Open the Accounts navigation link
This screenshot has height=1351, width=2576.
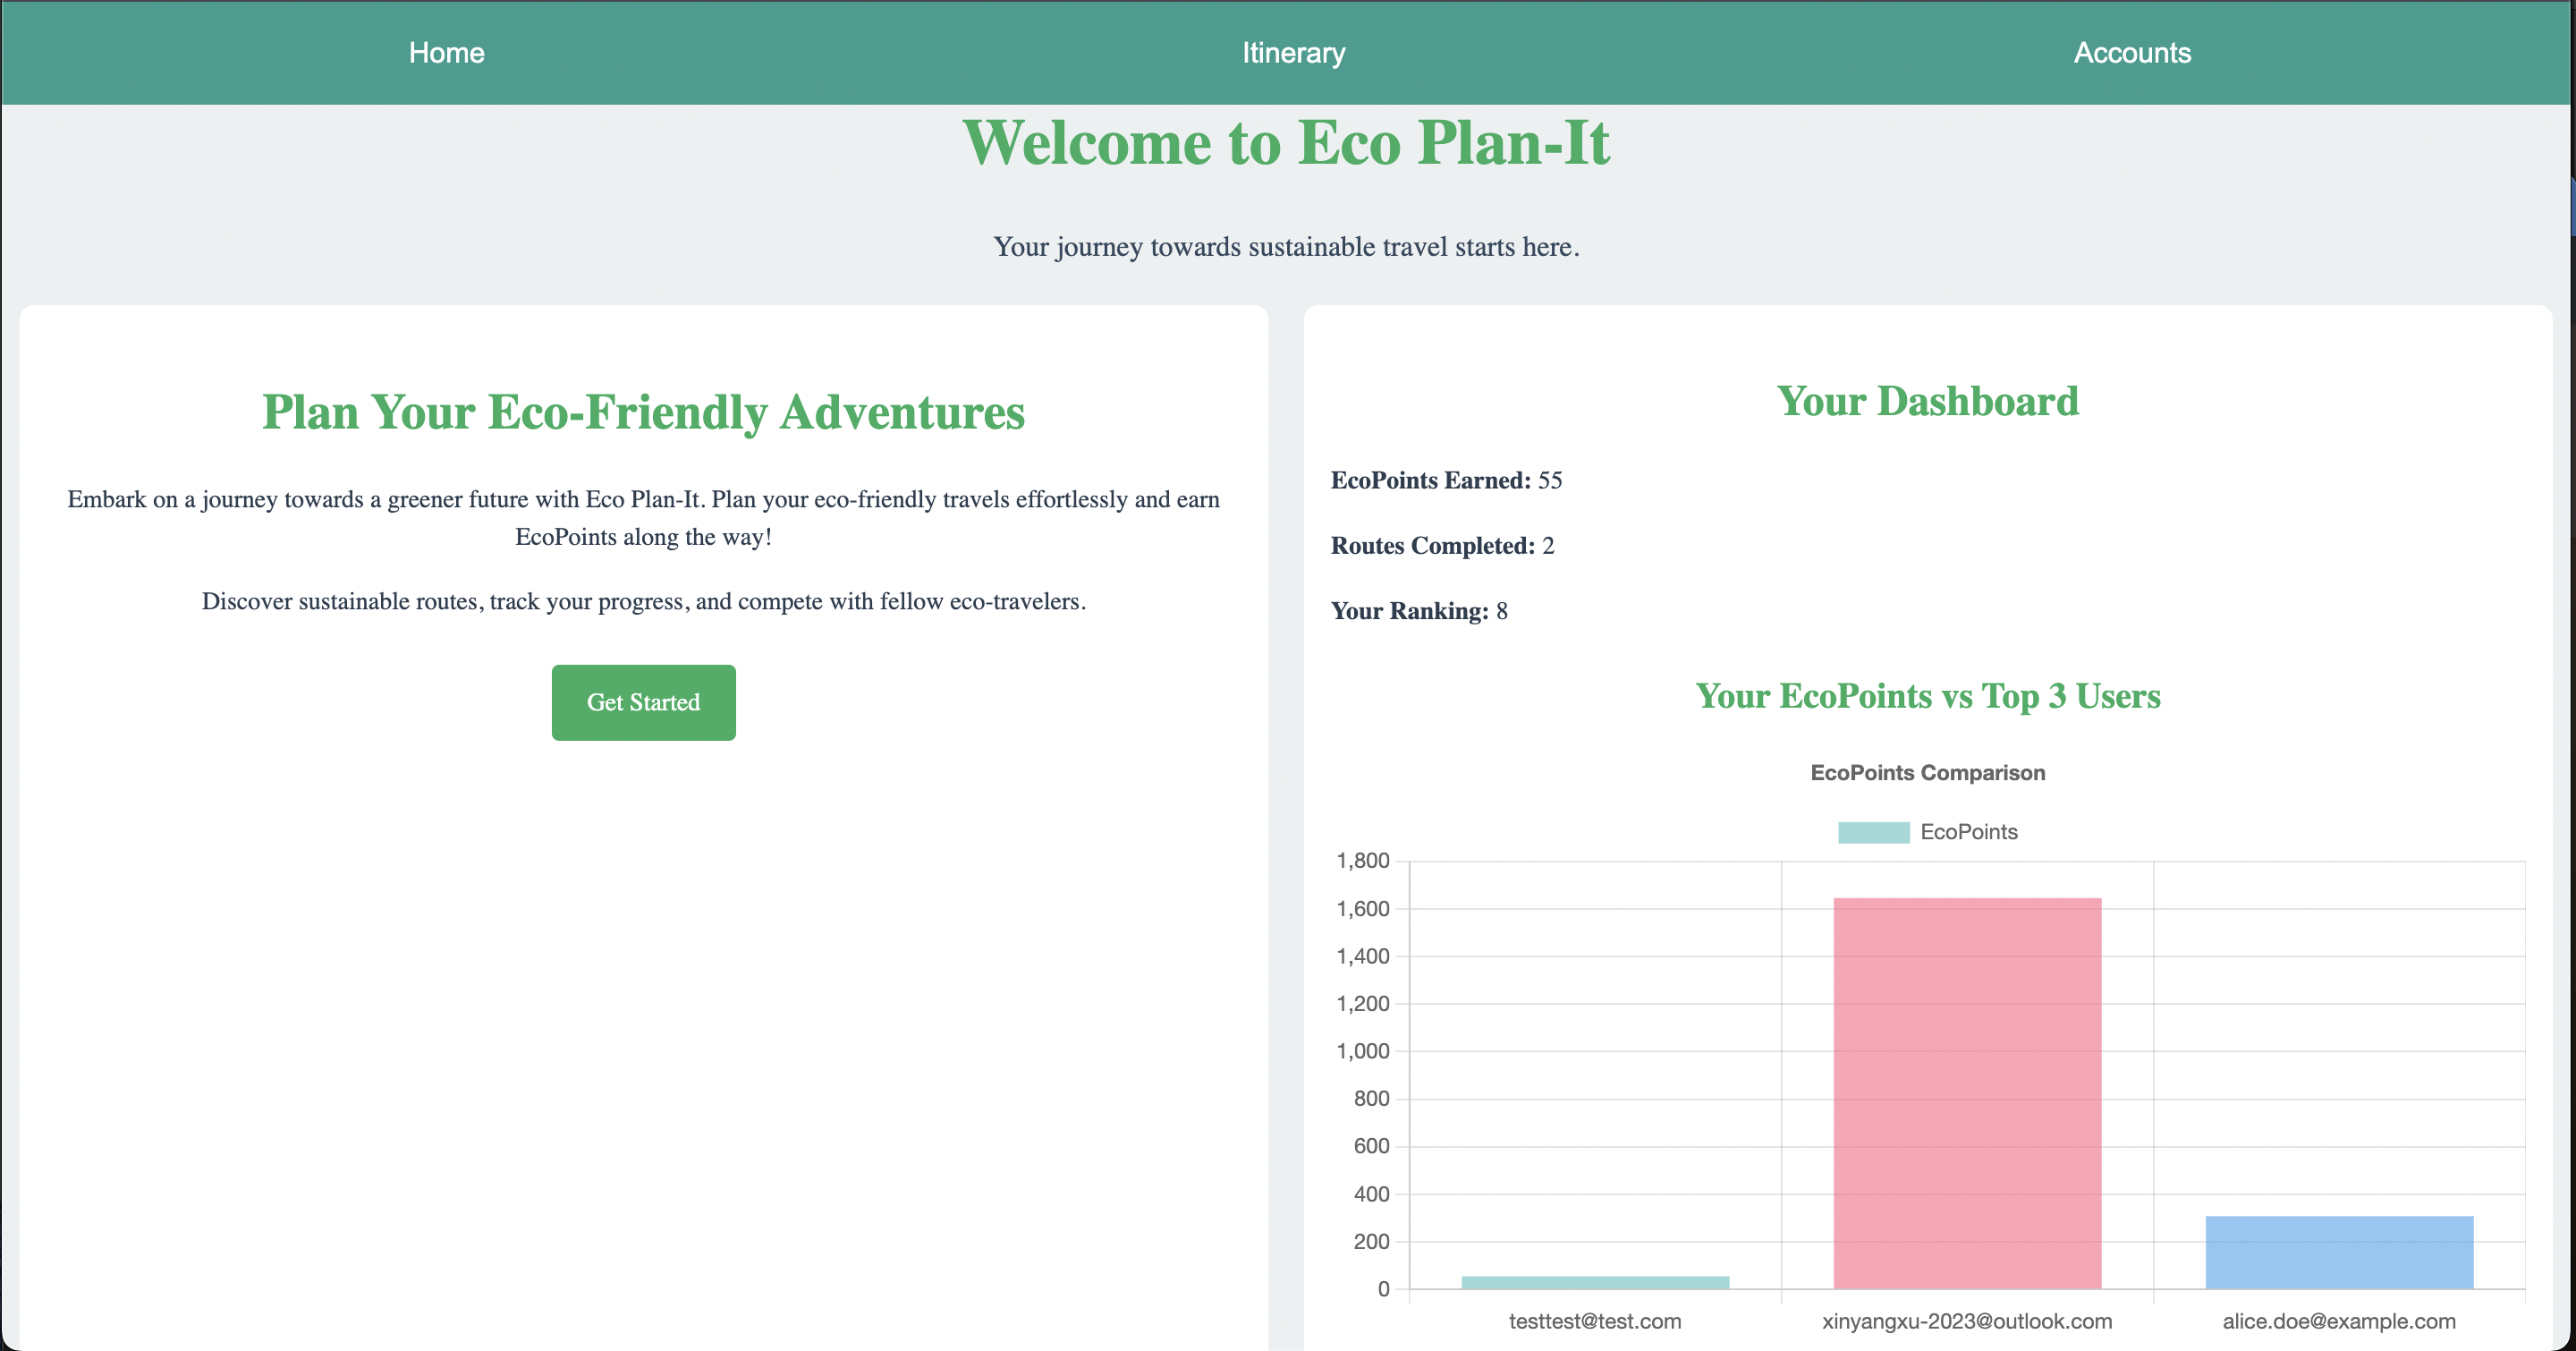pos(2131,53)
